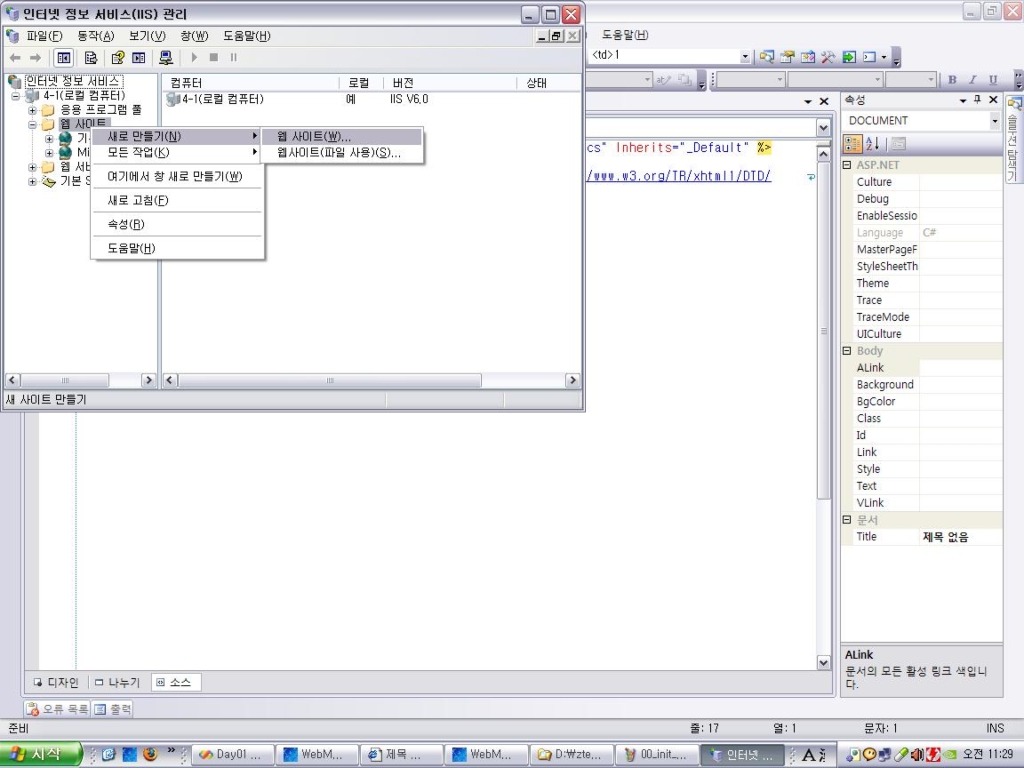Collapse the 문서 property category

847,520
